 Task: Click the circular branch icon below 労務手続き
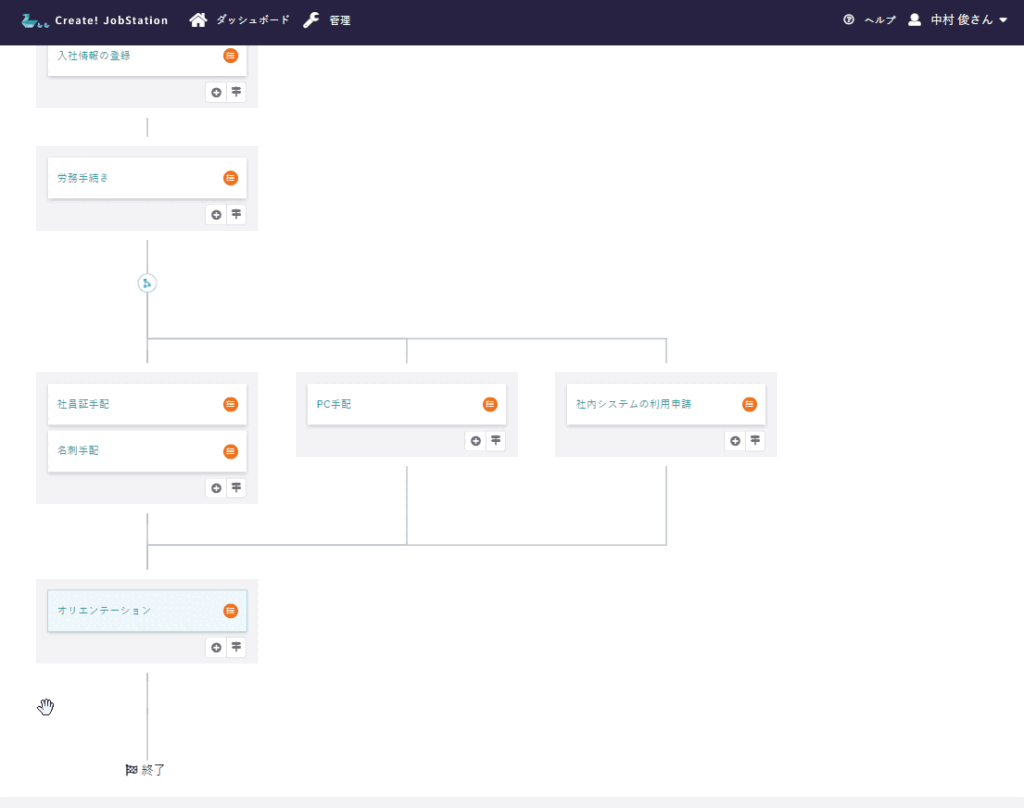click(x=147, y=283)
